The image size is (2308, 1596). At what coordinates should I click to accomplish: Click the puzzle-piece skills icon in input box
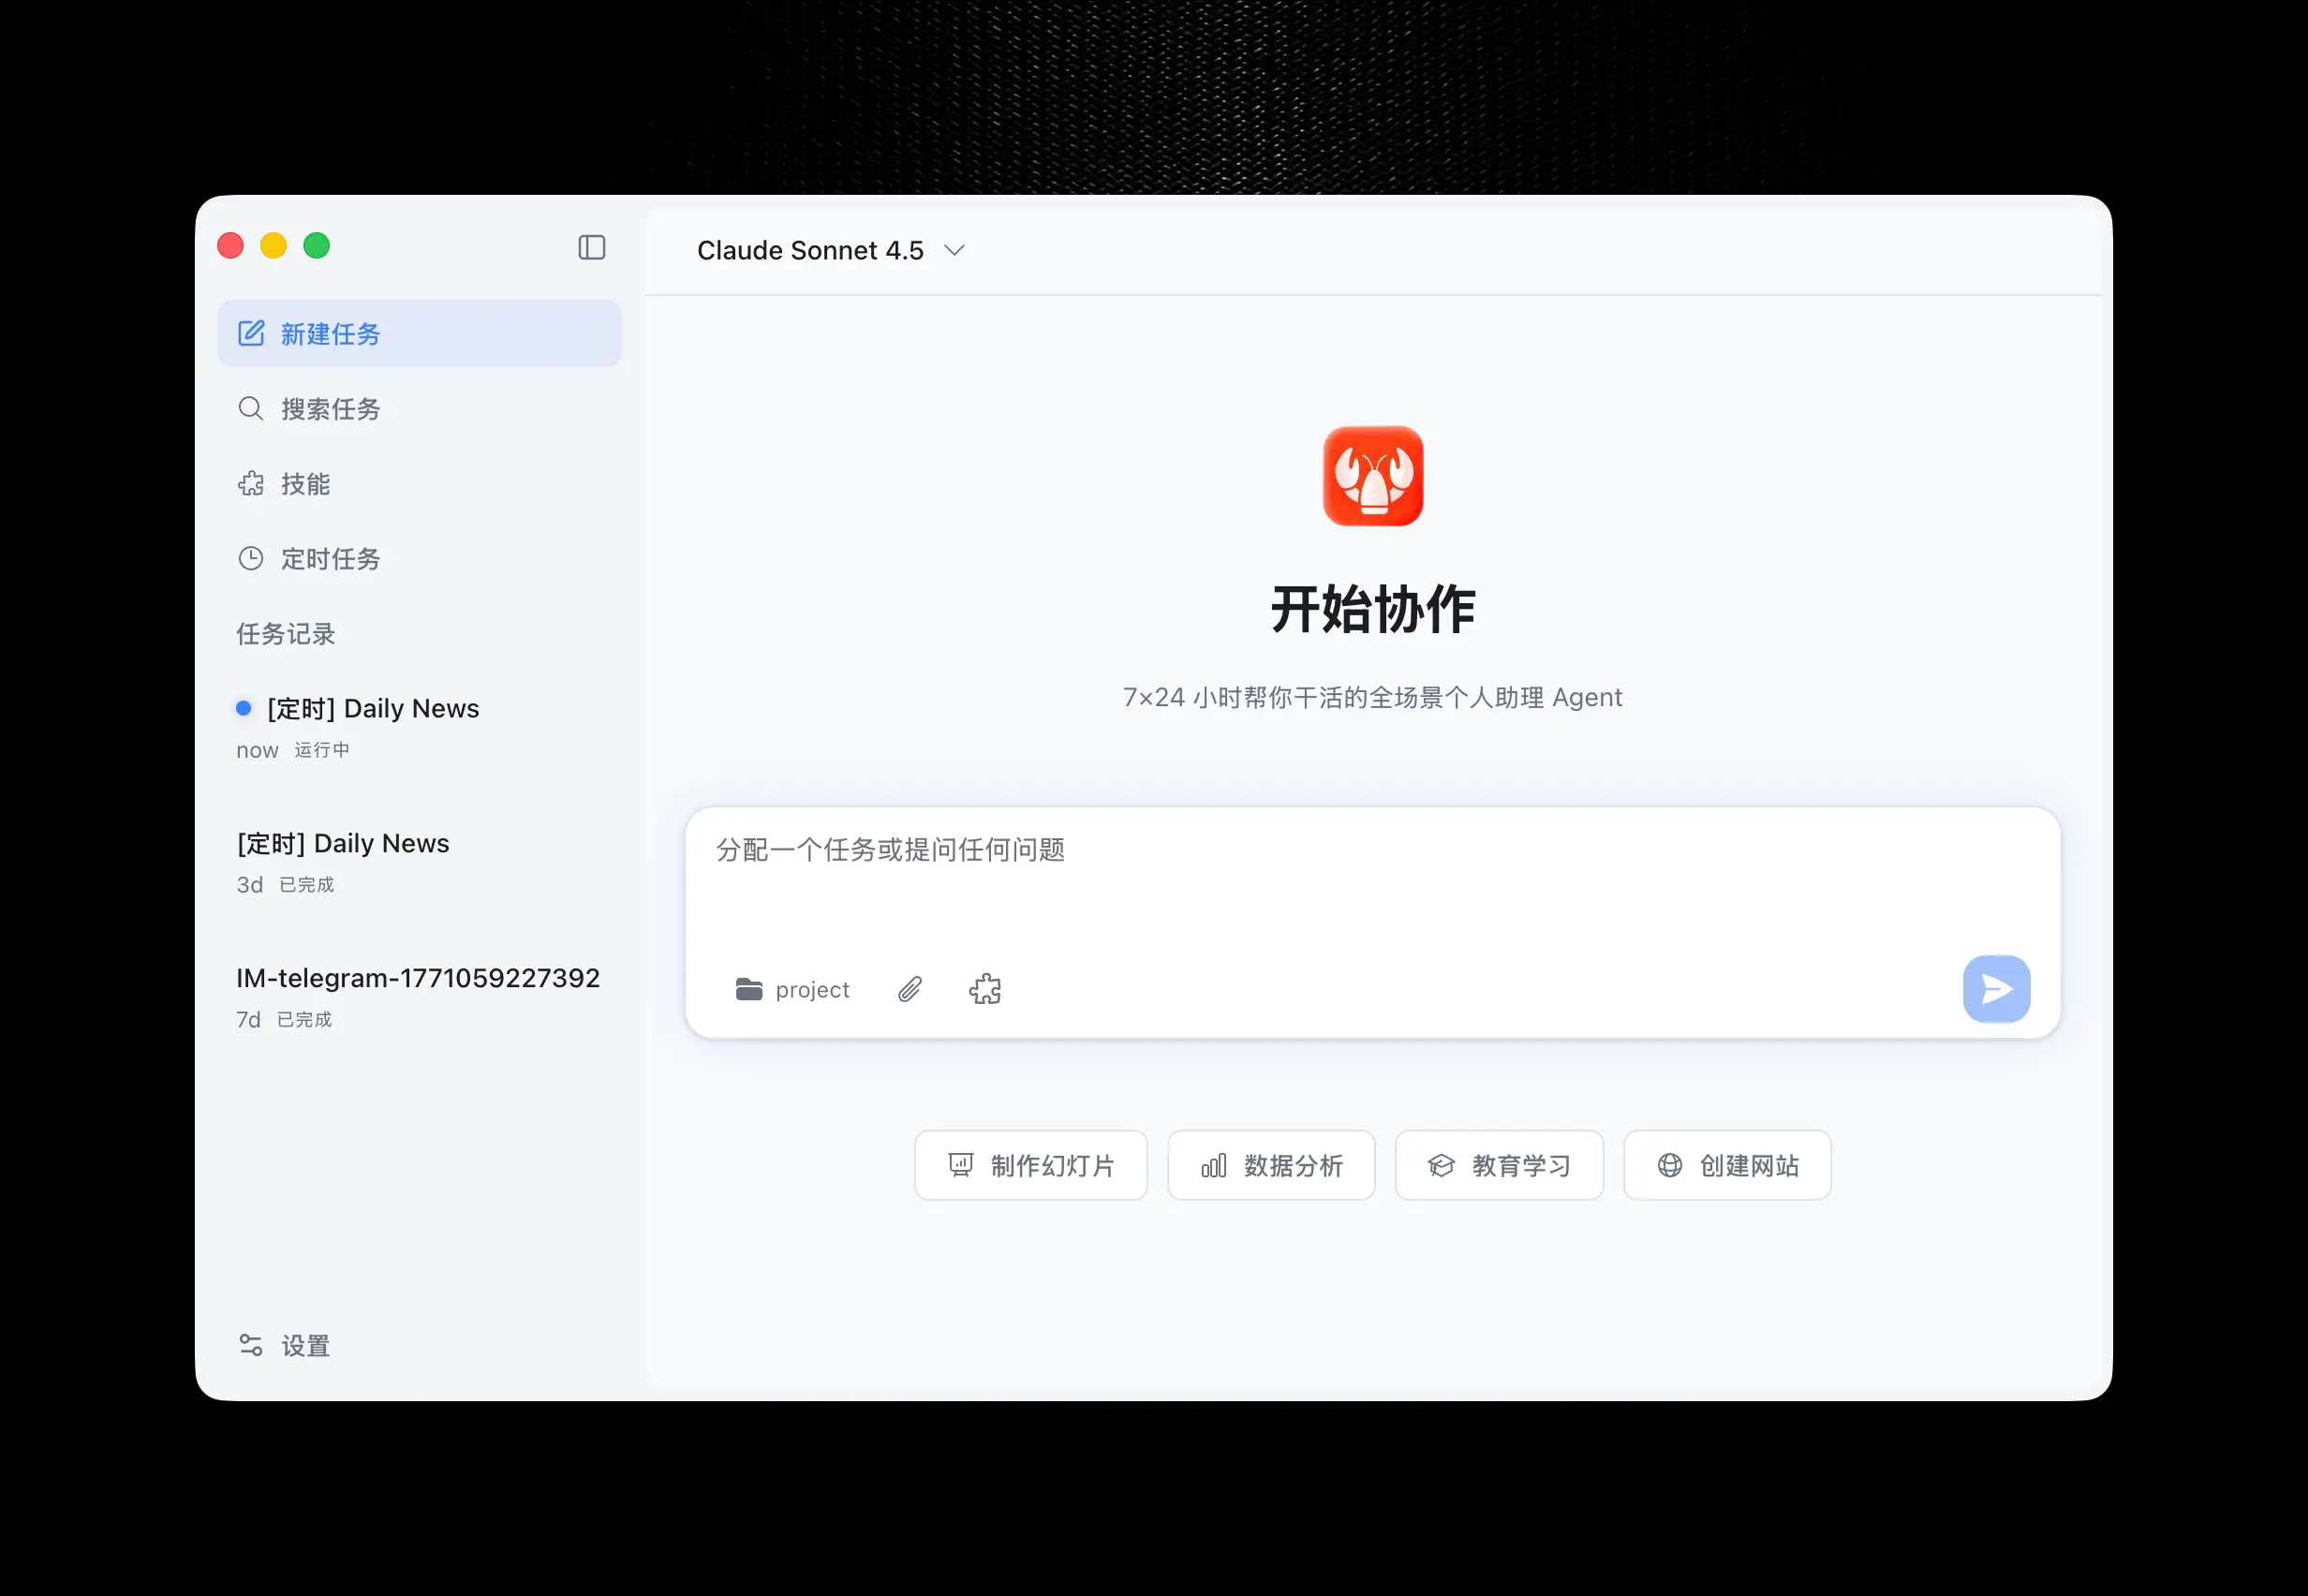[985, 989]
